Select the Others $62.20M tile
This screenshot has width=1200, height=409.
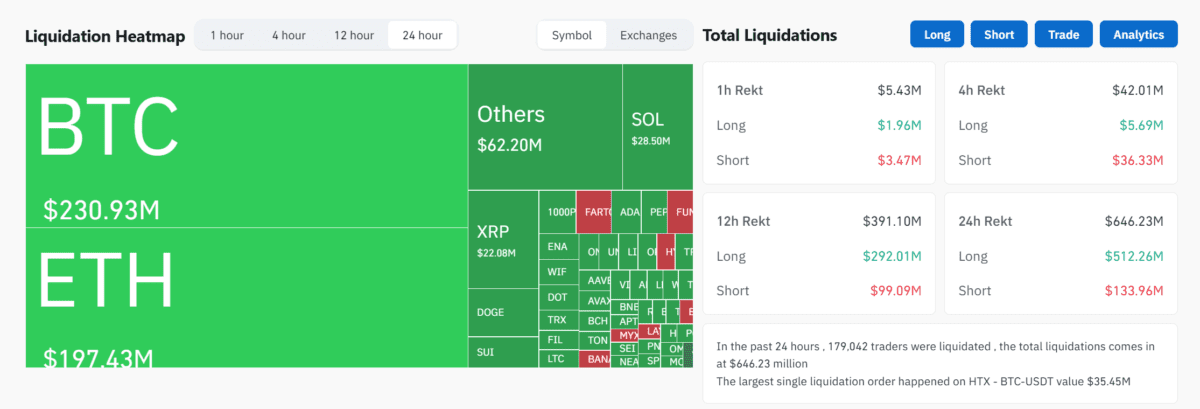[544, 127]
